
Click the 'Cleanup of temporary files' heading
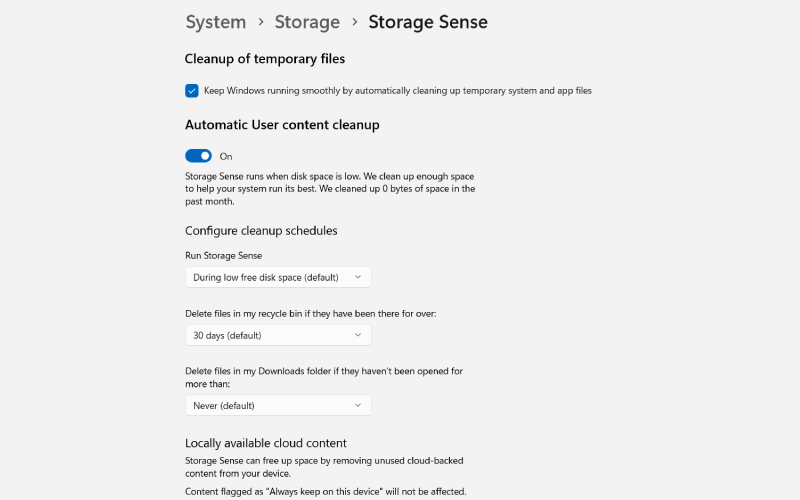click(x=264, y=59)
